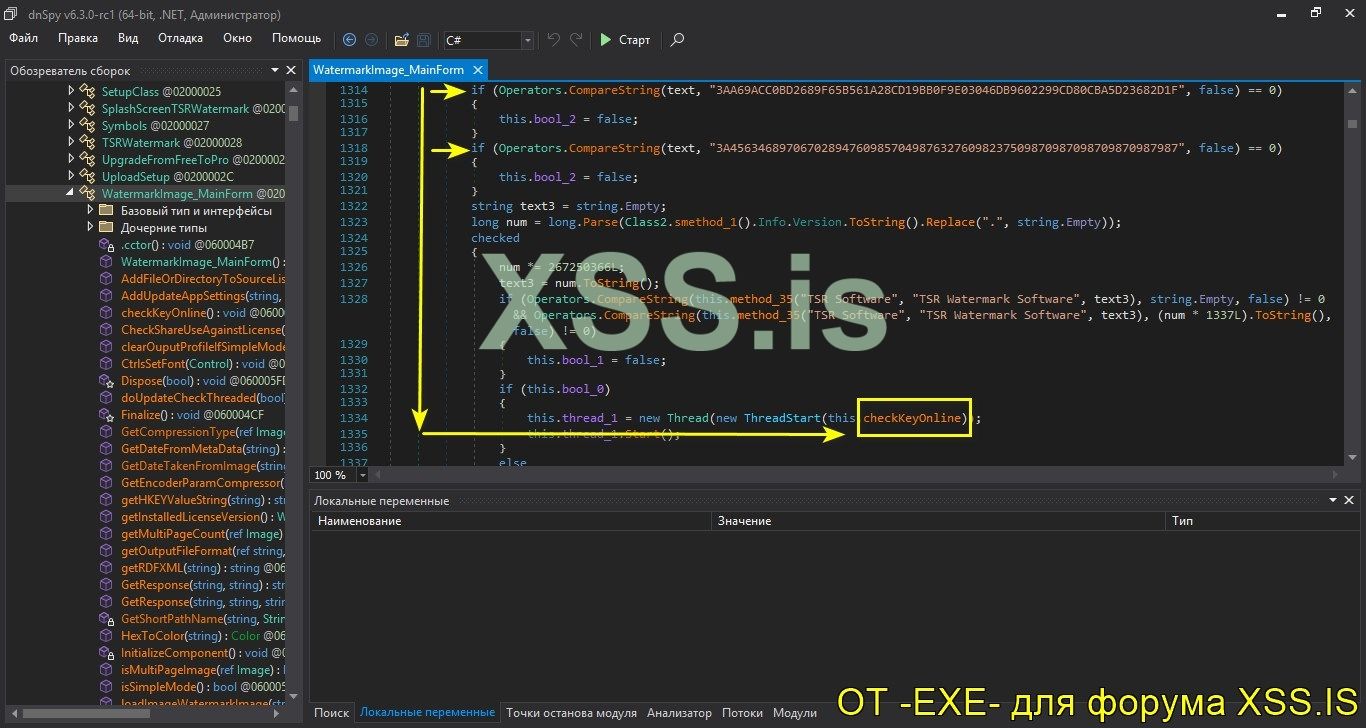Select getRDFXML method in tree
The width and height of the screenshot is (1366, 728).
pyautogui.click(x=202, y=567)
